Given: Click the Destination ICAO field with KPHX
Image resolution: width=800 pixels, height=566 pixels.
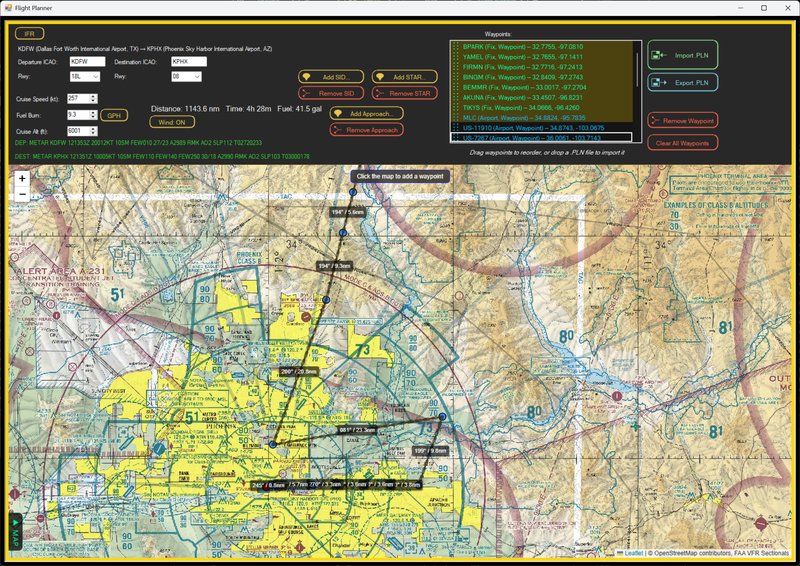Looking at the screenshot, I should pos(189,61).
